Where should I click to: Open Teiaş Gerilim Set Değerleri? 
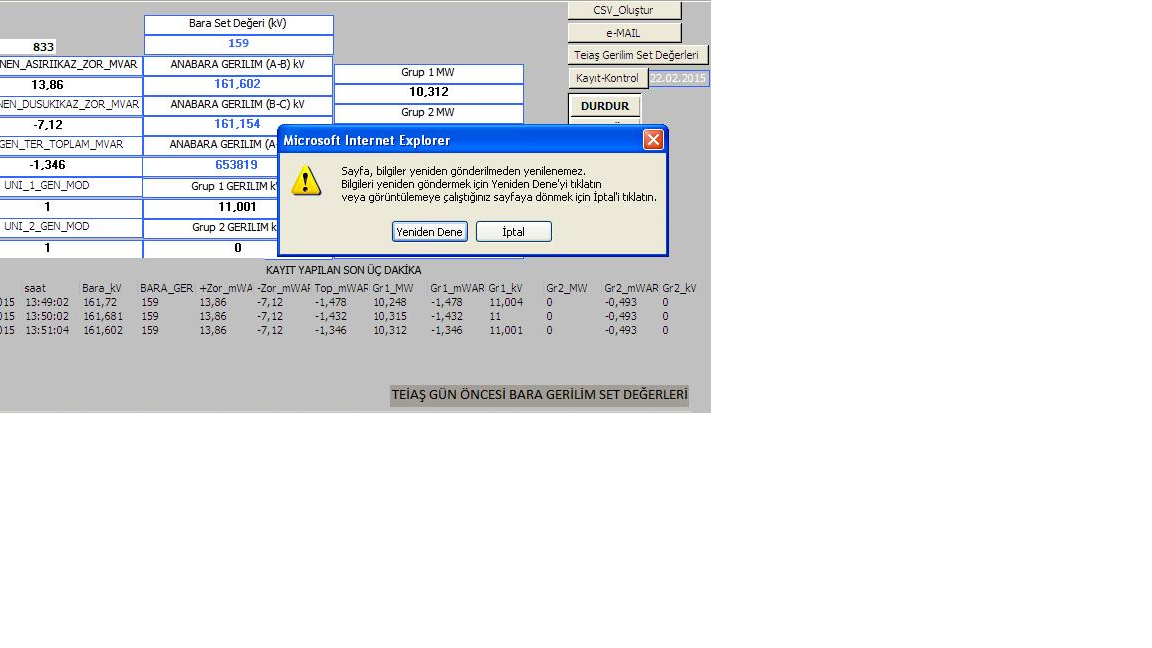point(637,55)
